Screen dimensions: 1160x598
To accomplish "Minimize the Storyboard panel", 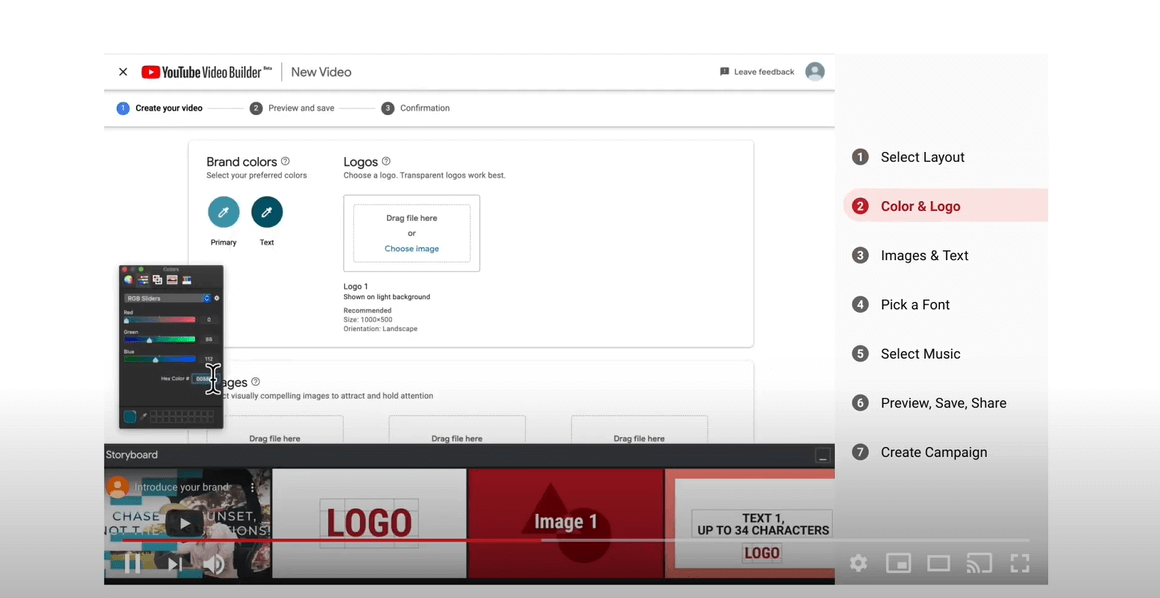I will 822,456.
